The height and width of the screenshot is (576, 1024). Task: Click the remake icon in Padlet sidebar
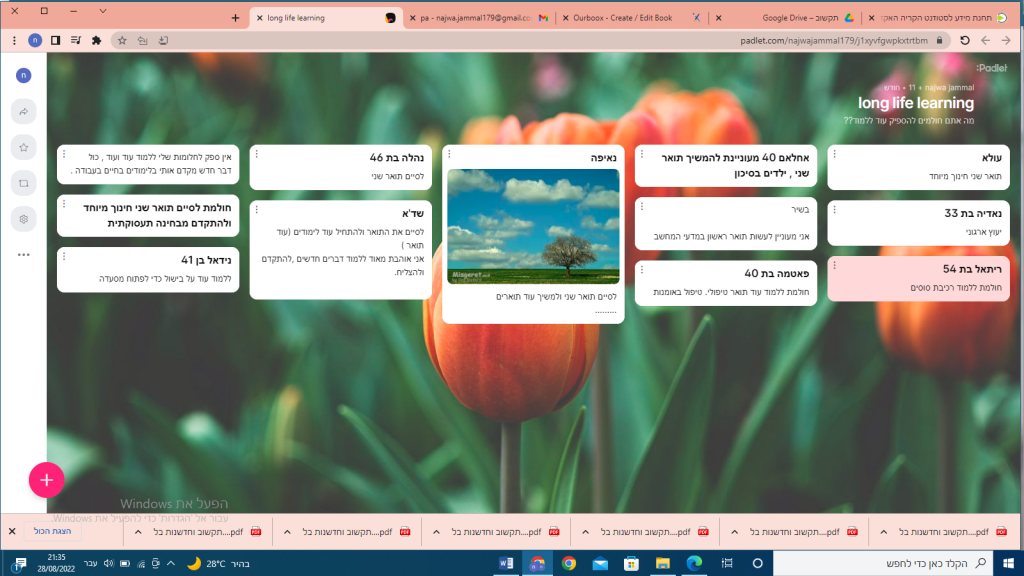click(x=24, y=182)
